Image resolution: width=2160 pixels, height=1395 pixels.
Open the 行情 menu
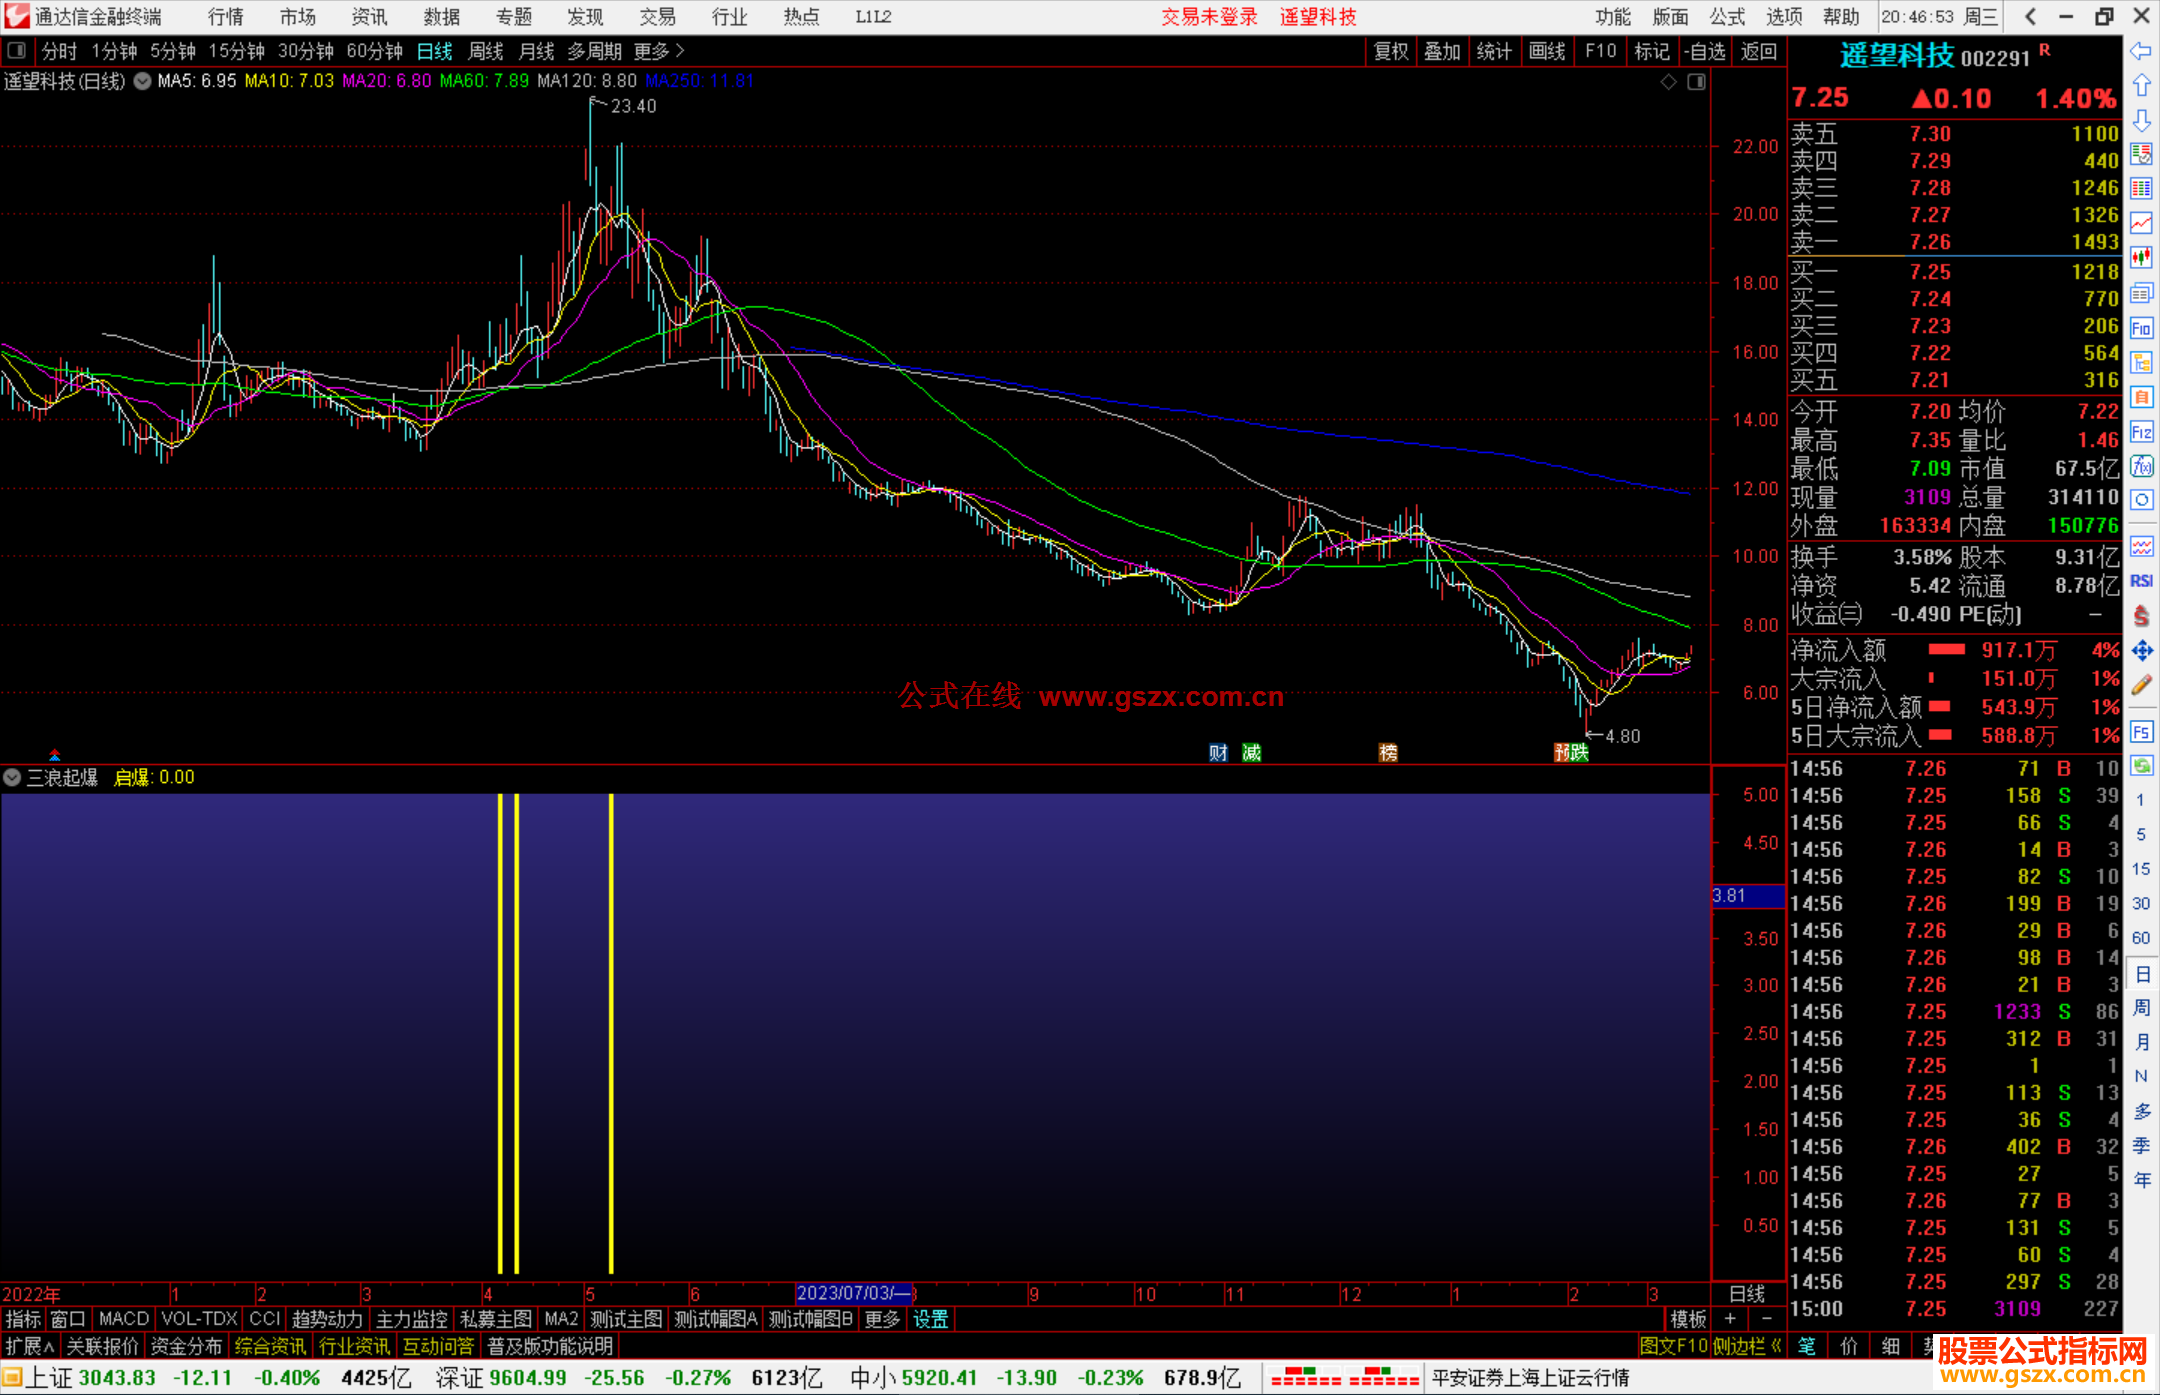[x=225, y=16]
